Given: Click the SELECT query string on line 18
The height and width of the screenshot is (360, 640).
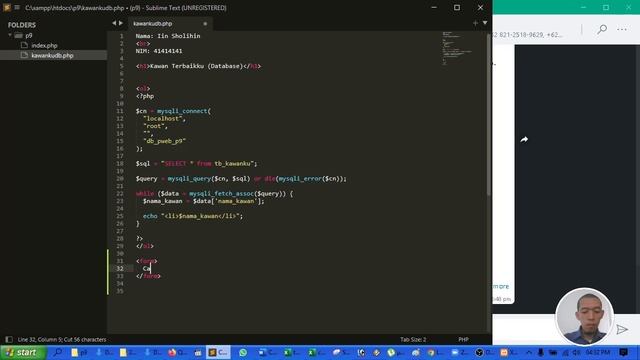Looking at the screenshot, I should (209, 164).
